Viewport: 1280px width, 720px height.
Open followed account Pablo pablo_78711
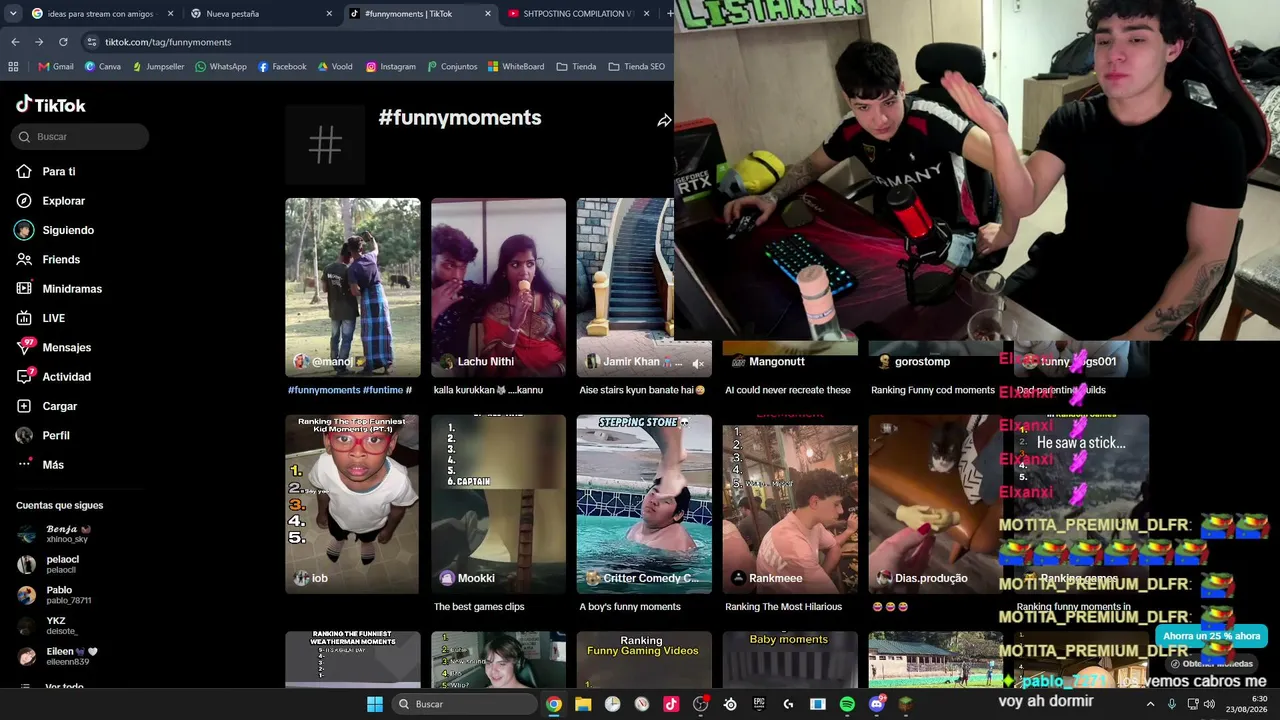tap(54, 595)
